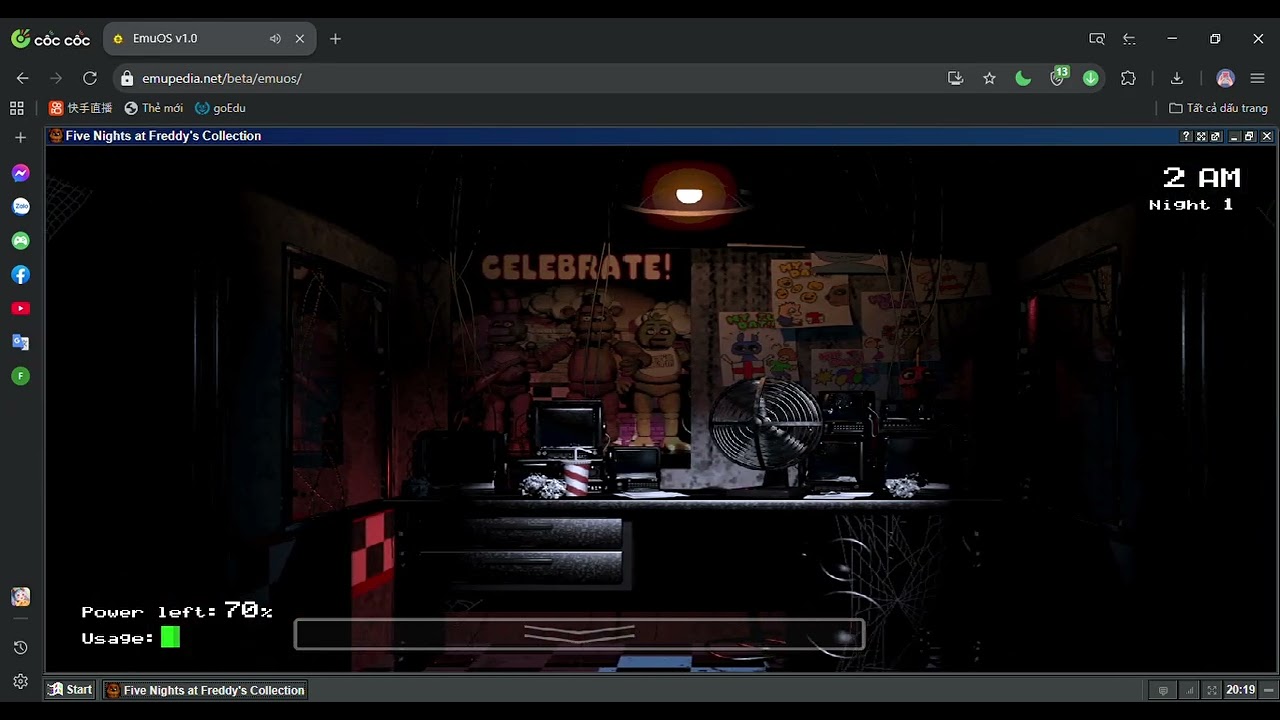Open the sidebar history clock icon
The height and width of the screenshot is (720, 1280).
(20, 648)
